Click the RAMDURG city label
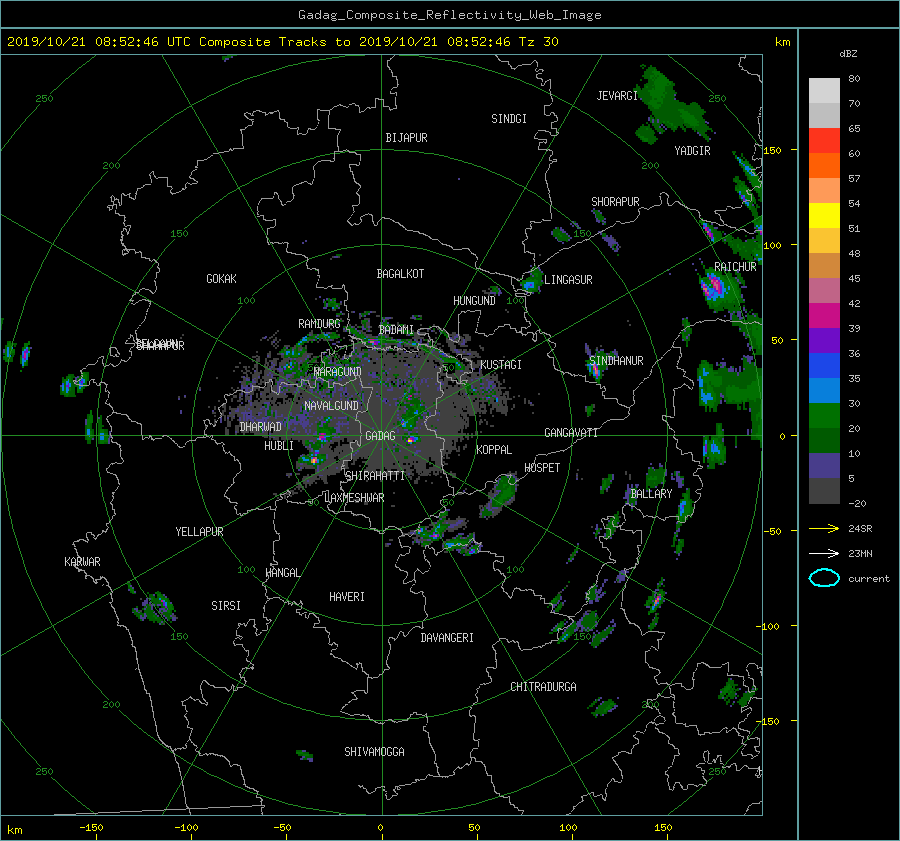900x841 pixels. point(319,324)
